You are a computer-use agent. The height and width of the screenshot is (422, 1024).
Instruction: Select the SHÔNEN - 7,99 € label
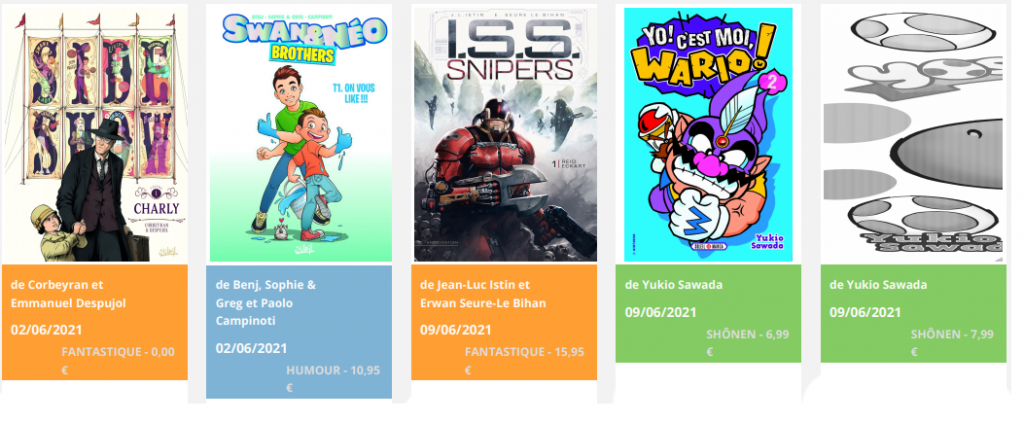coord(952,343)
